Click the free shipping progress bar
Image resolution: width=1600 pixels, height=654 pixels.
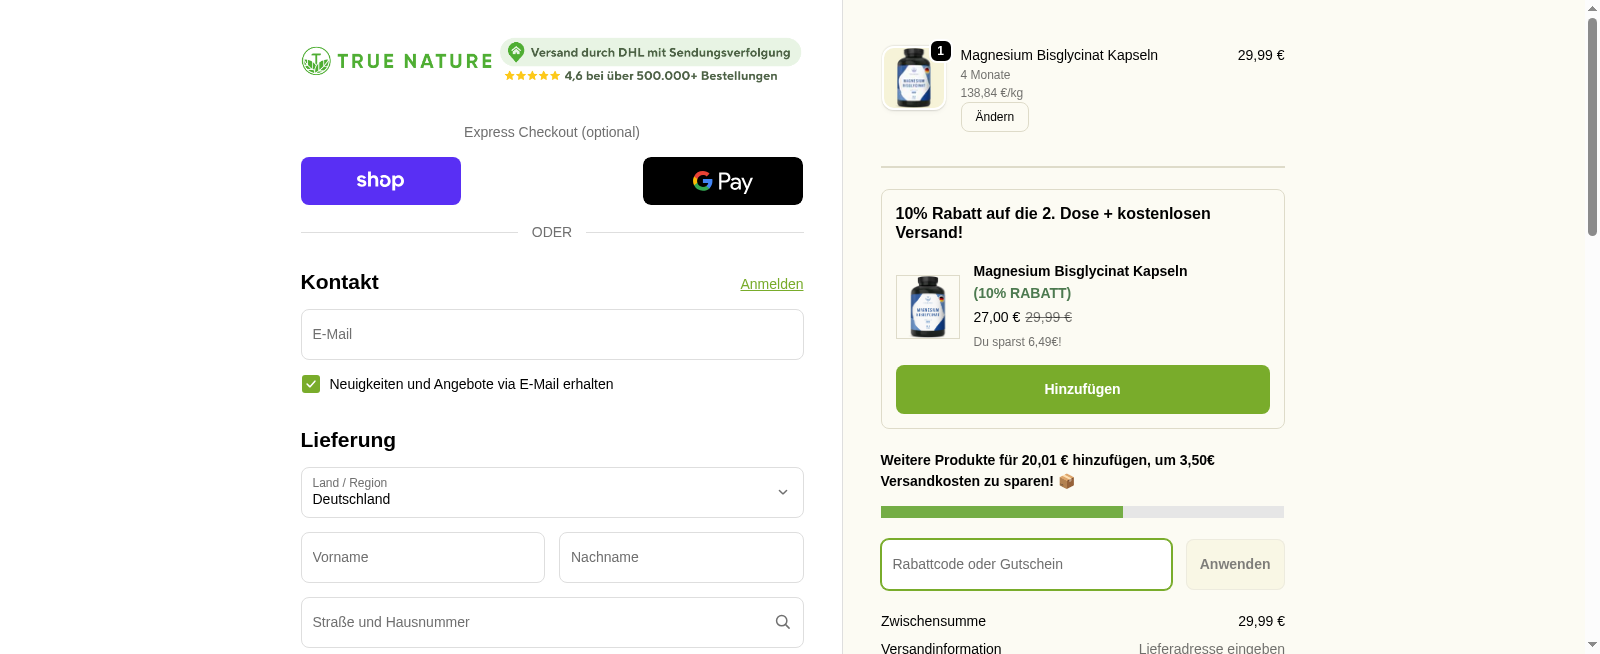1082,512
